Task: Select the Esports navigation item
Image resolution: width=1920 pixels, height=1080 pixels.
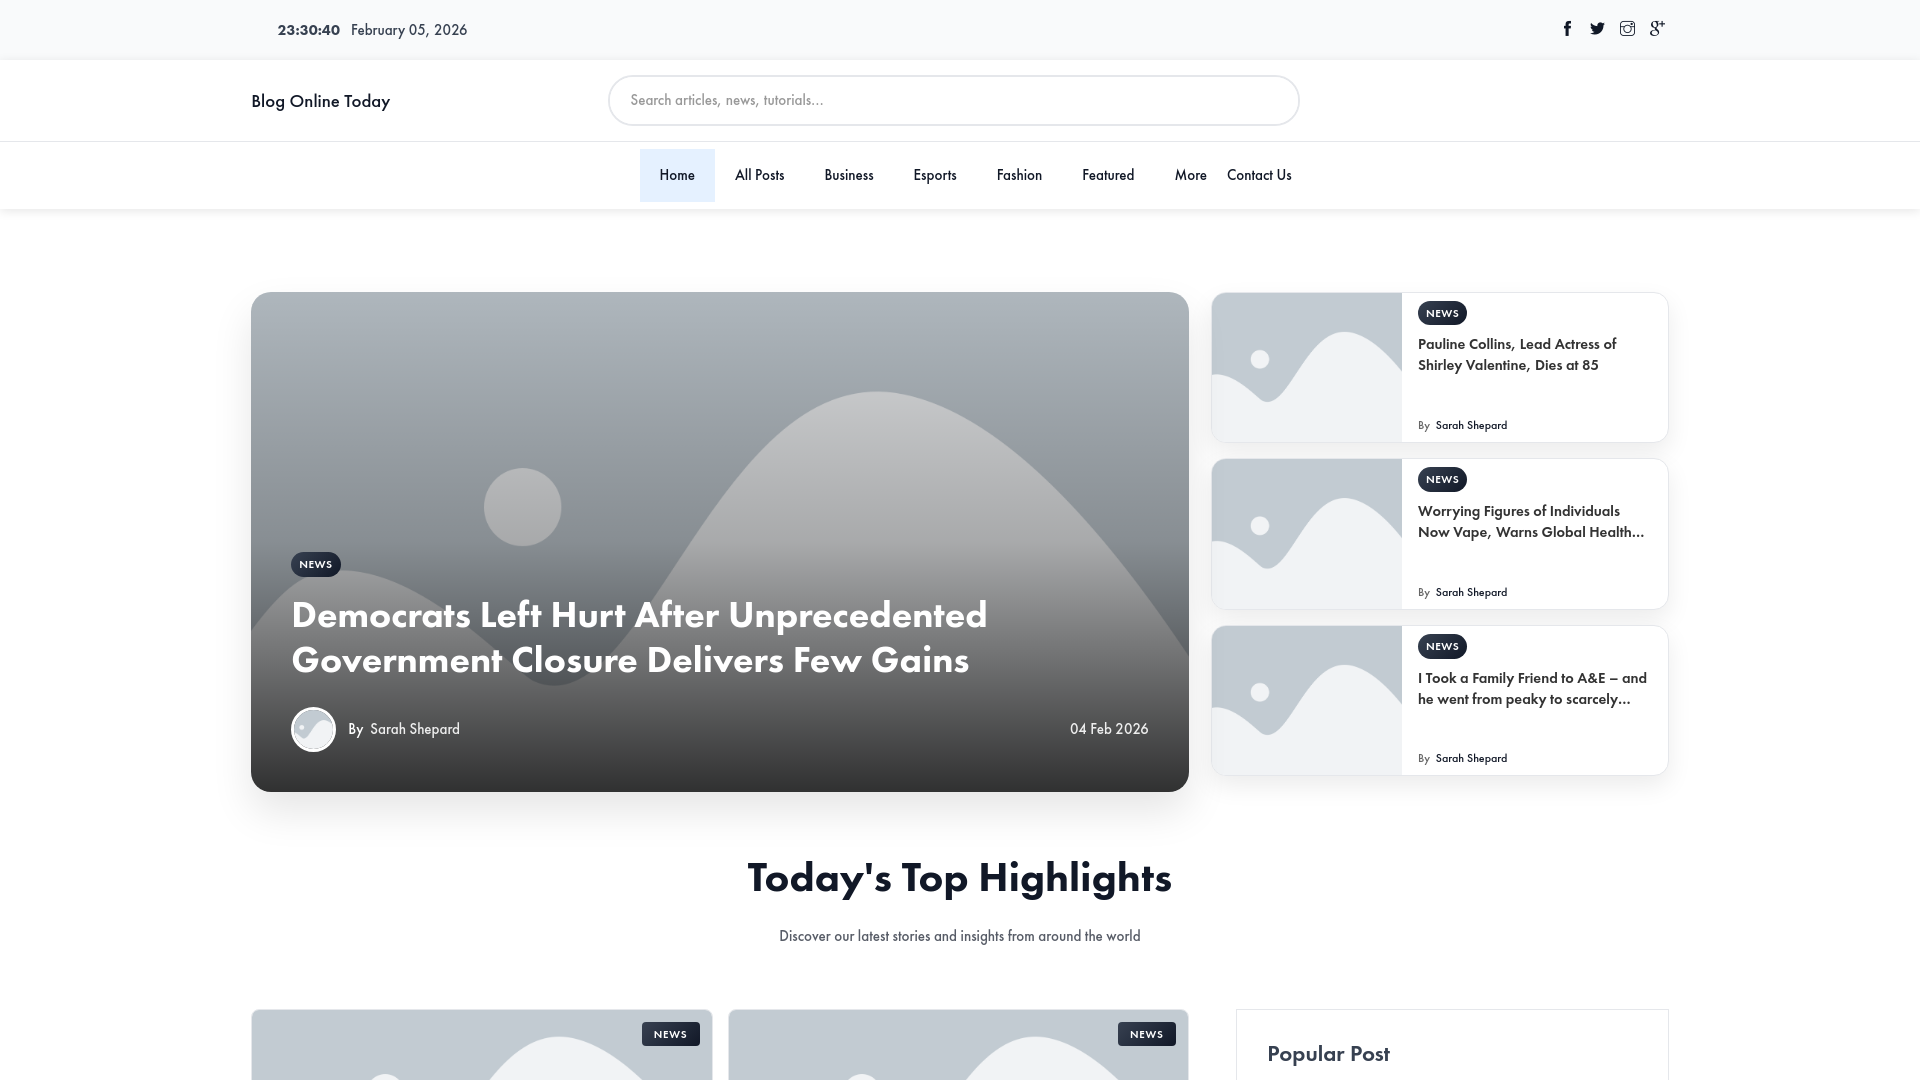Action: [935, 176]
